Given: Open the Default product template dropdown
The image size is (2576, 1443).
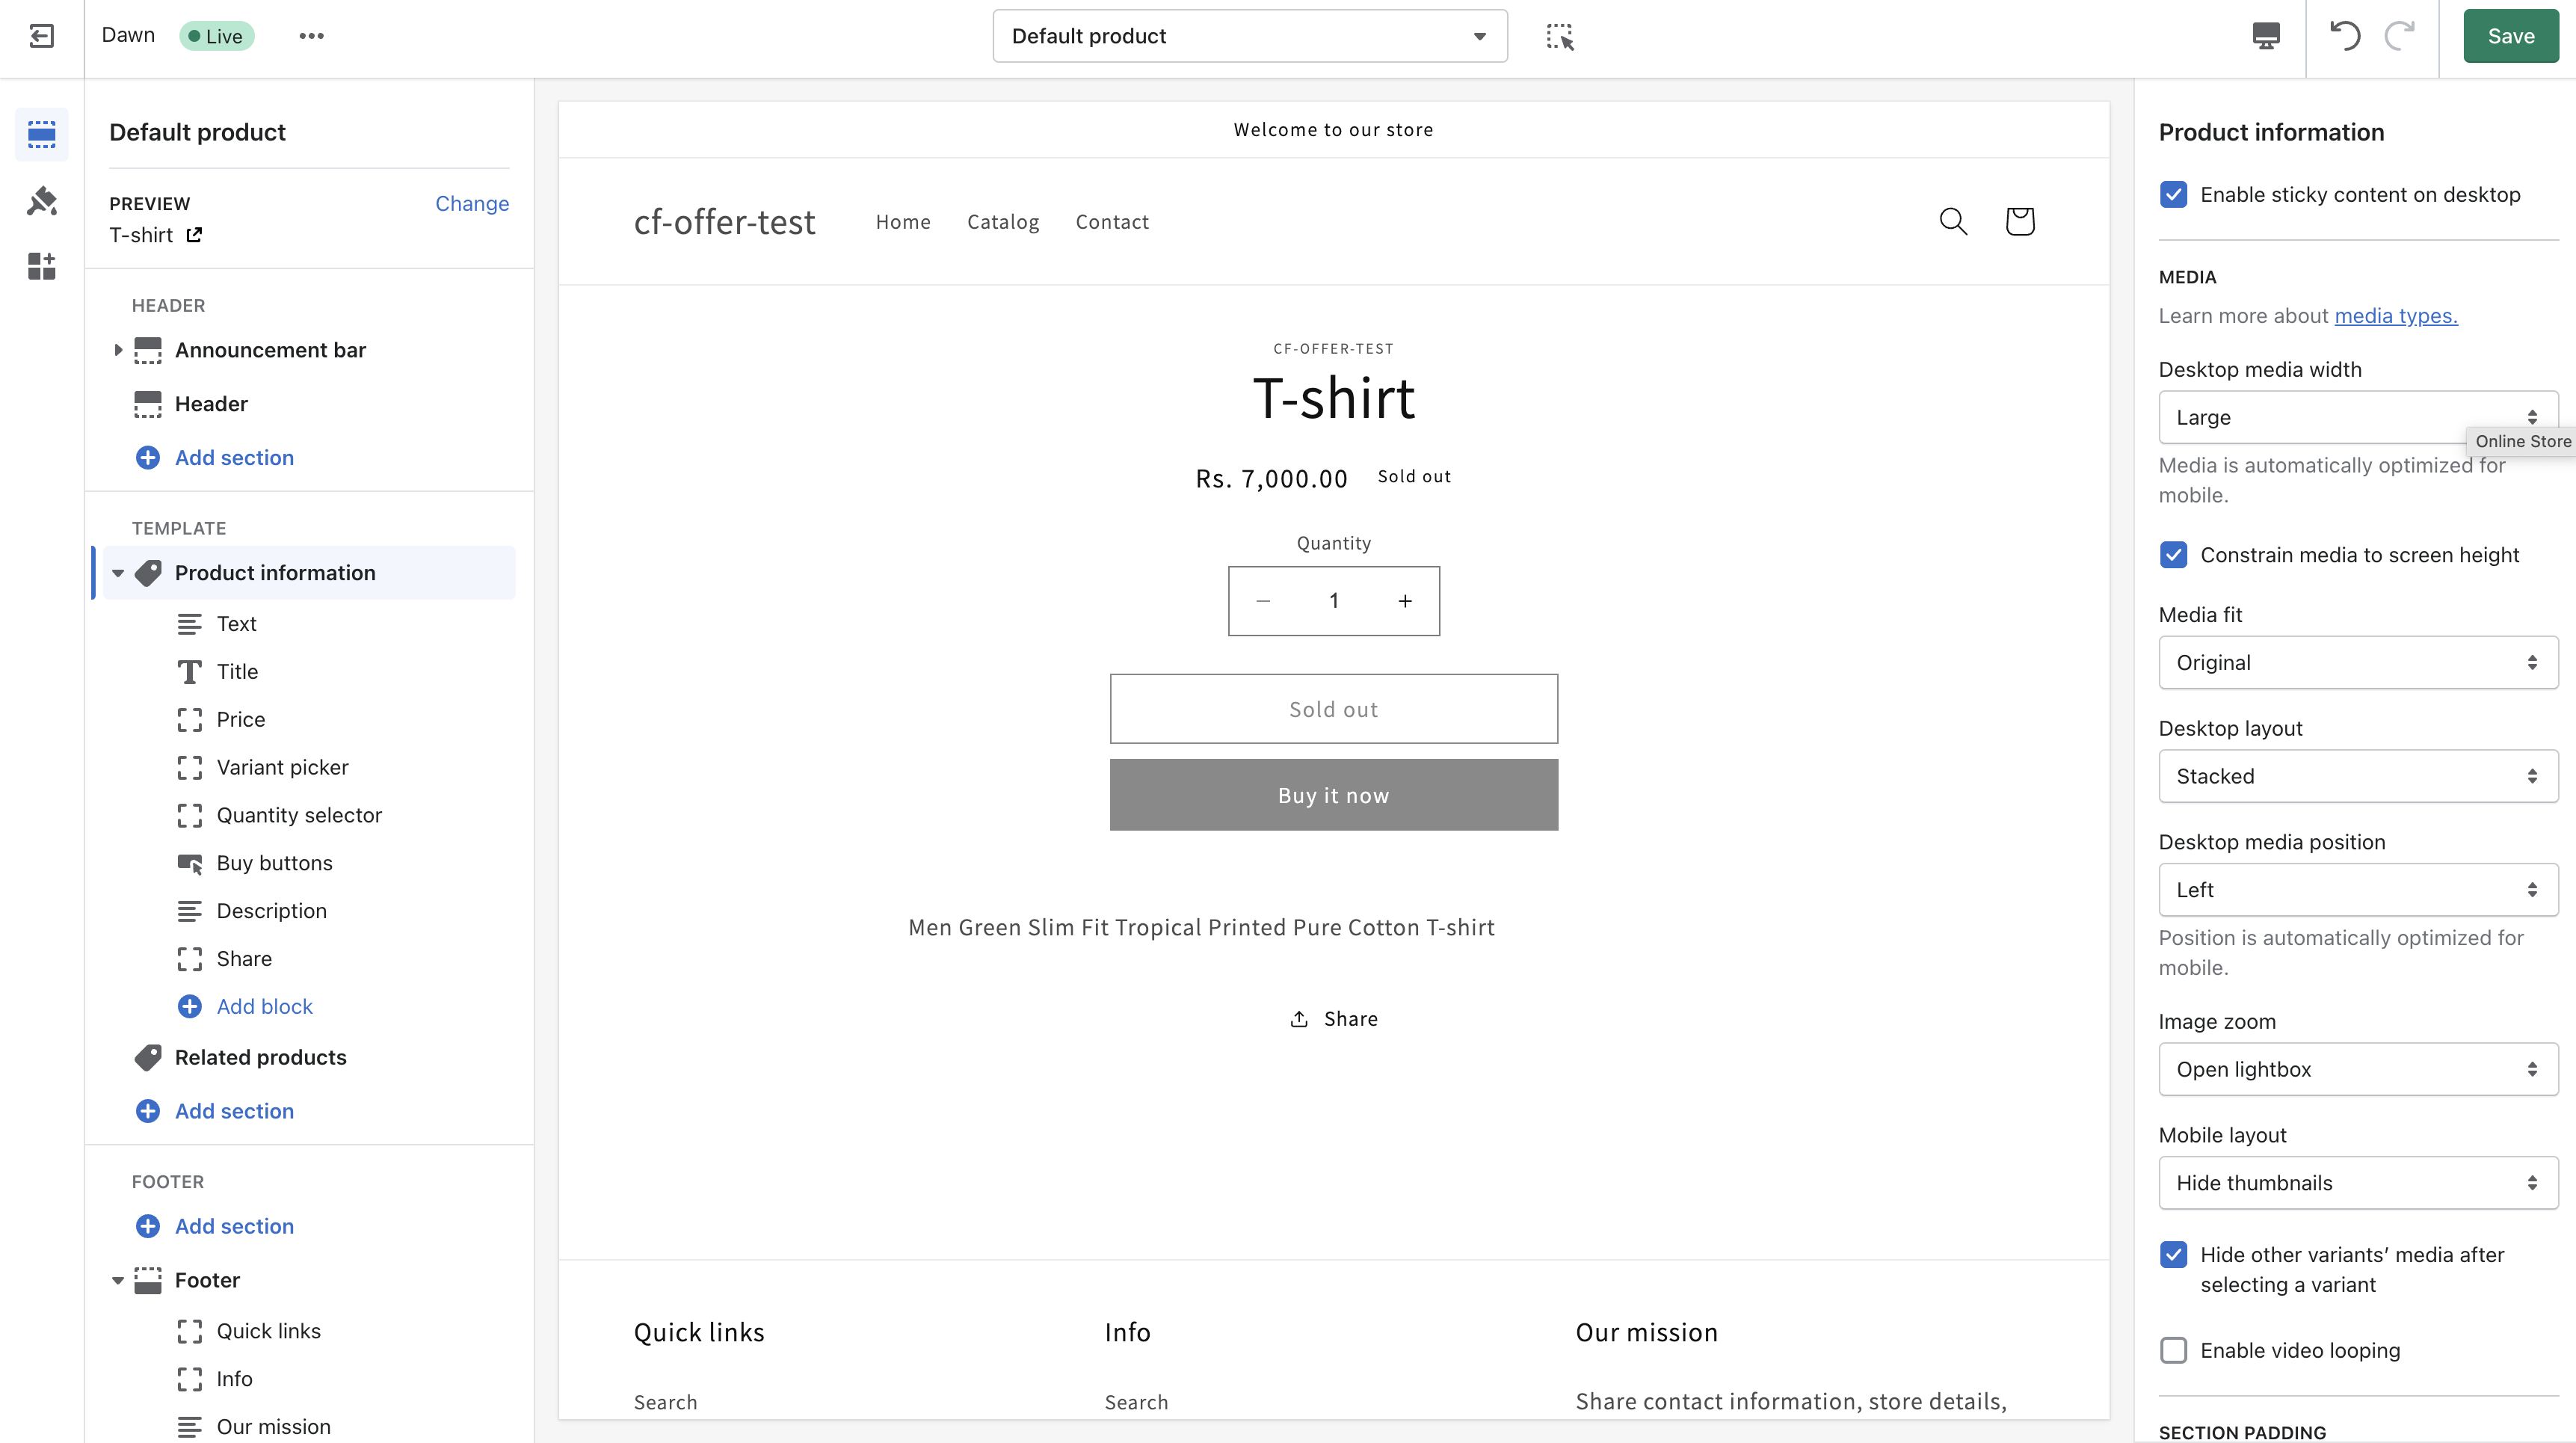Looking at the screenshot, I should [1249, 36].
